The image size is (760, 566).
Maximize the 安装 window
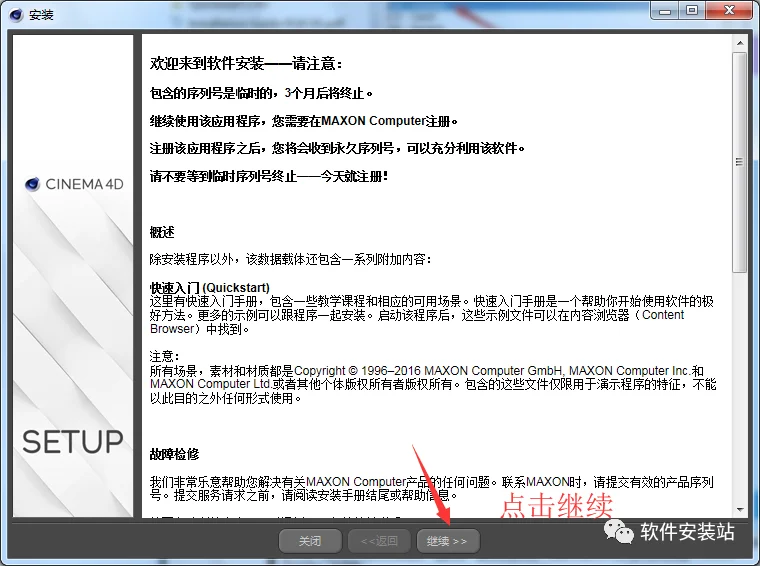pos(692,11)
